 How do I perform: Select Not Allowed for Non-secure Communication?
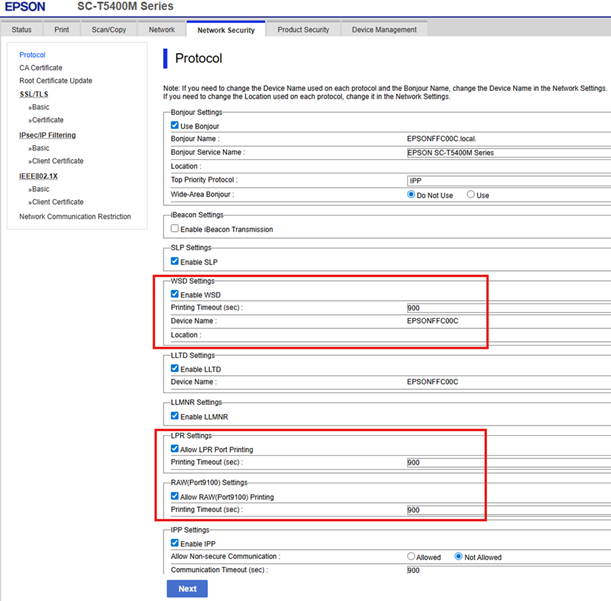[x=459, y=557]
